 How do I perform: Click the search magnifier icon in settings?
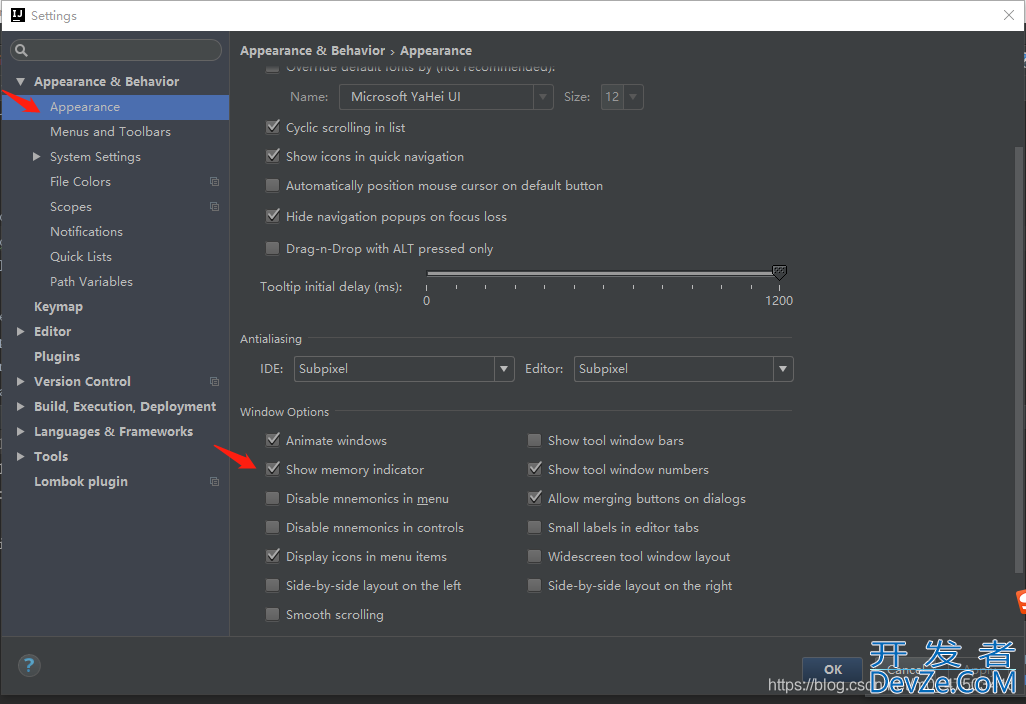pyautogui.click(x=21, y=50)
